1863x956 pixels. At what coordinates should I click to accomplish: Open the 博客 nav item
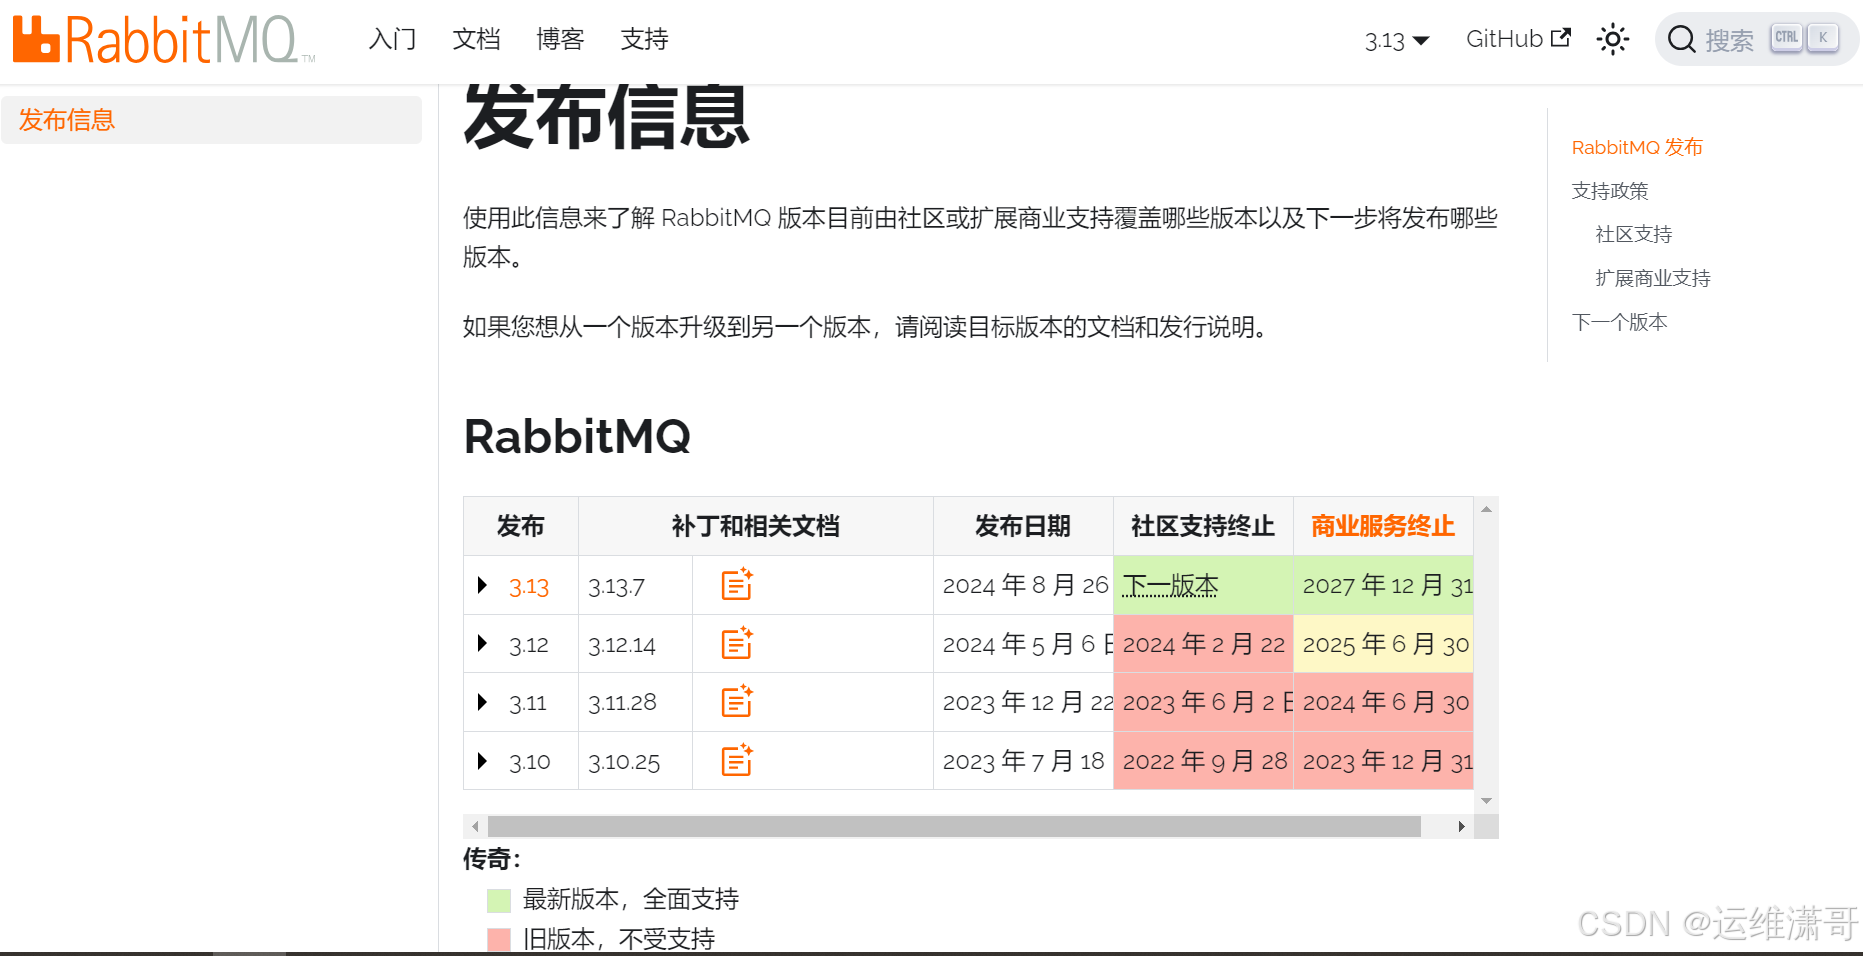coord(560,39)
